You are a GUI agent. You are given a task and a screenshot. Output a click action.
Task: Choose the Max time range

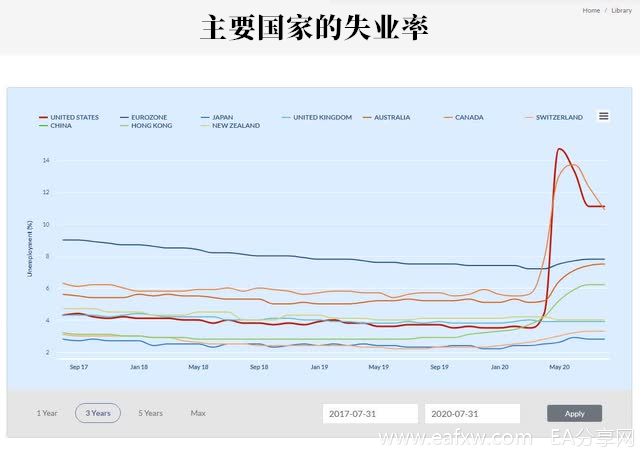pyautogui.click(x=198, y=413)
